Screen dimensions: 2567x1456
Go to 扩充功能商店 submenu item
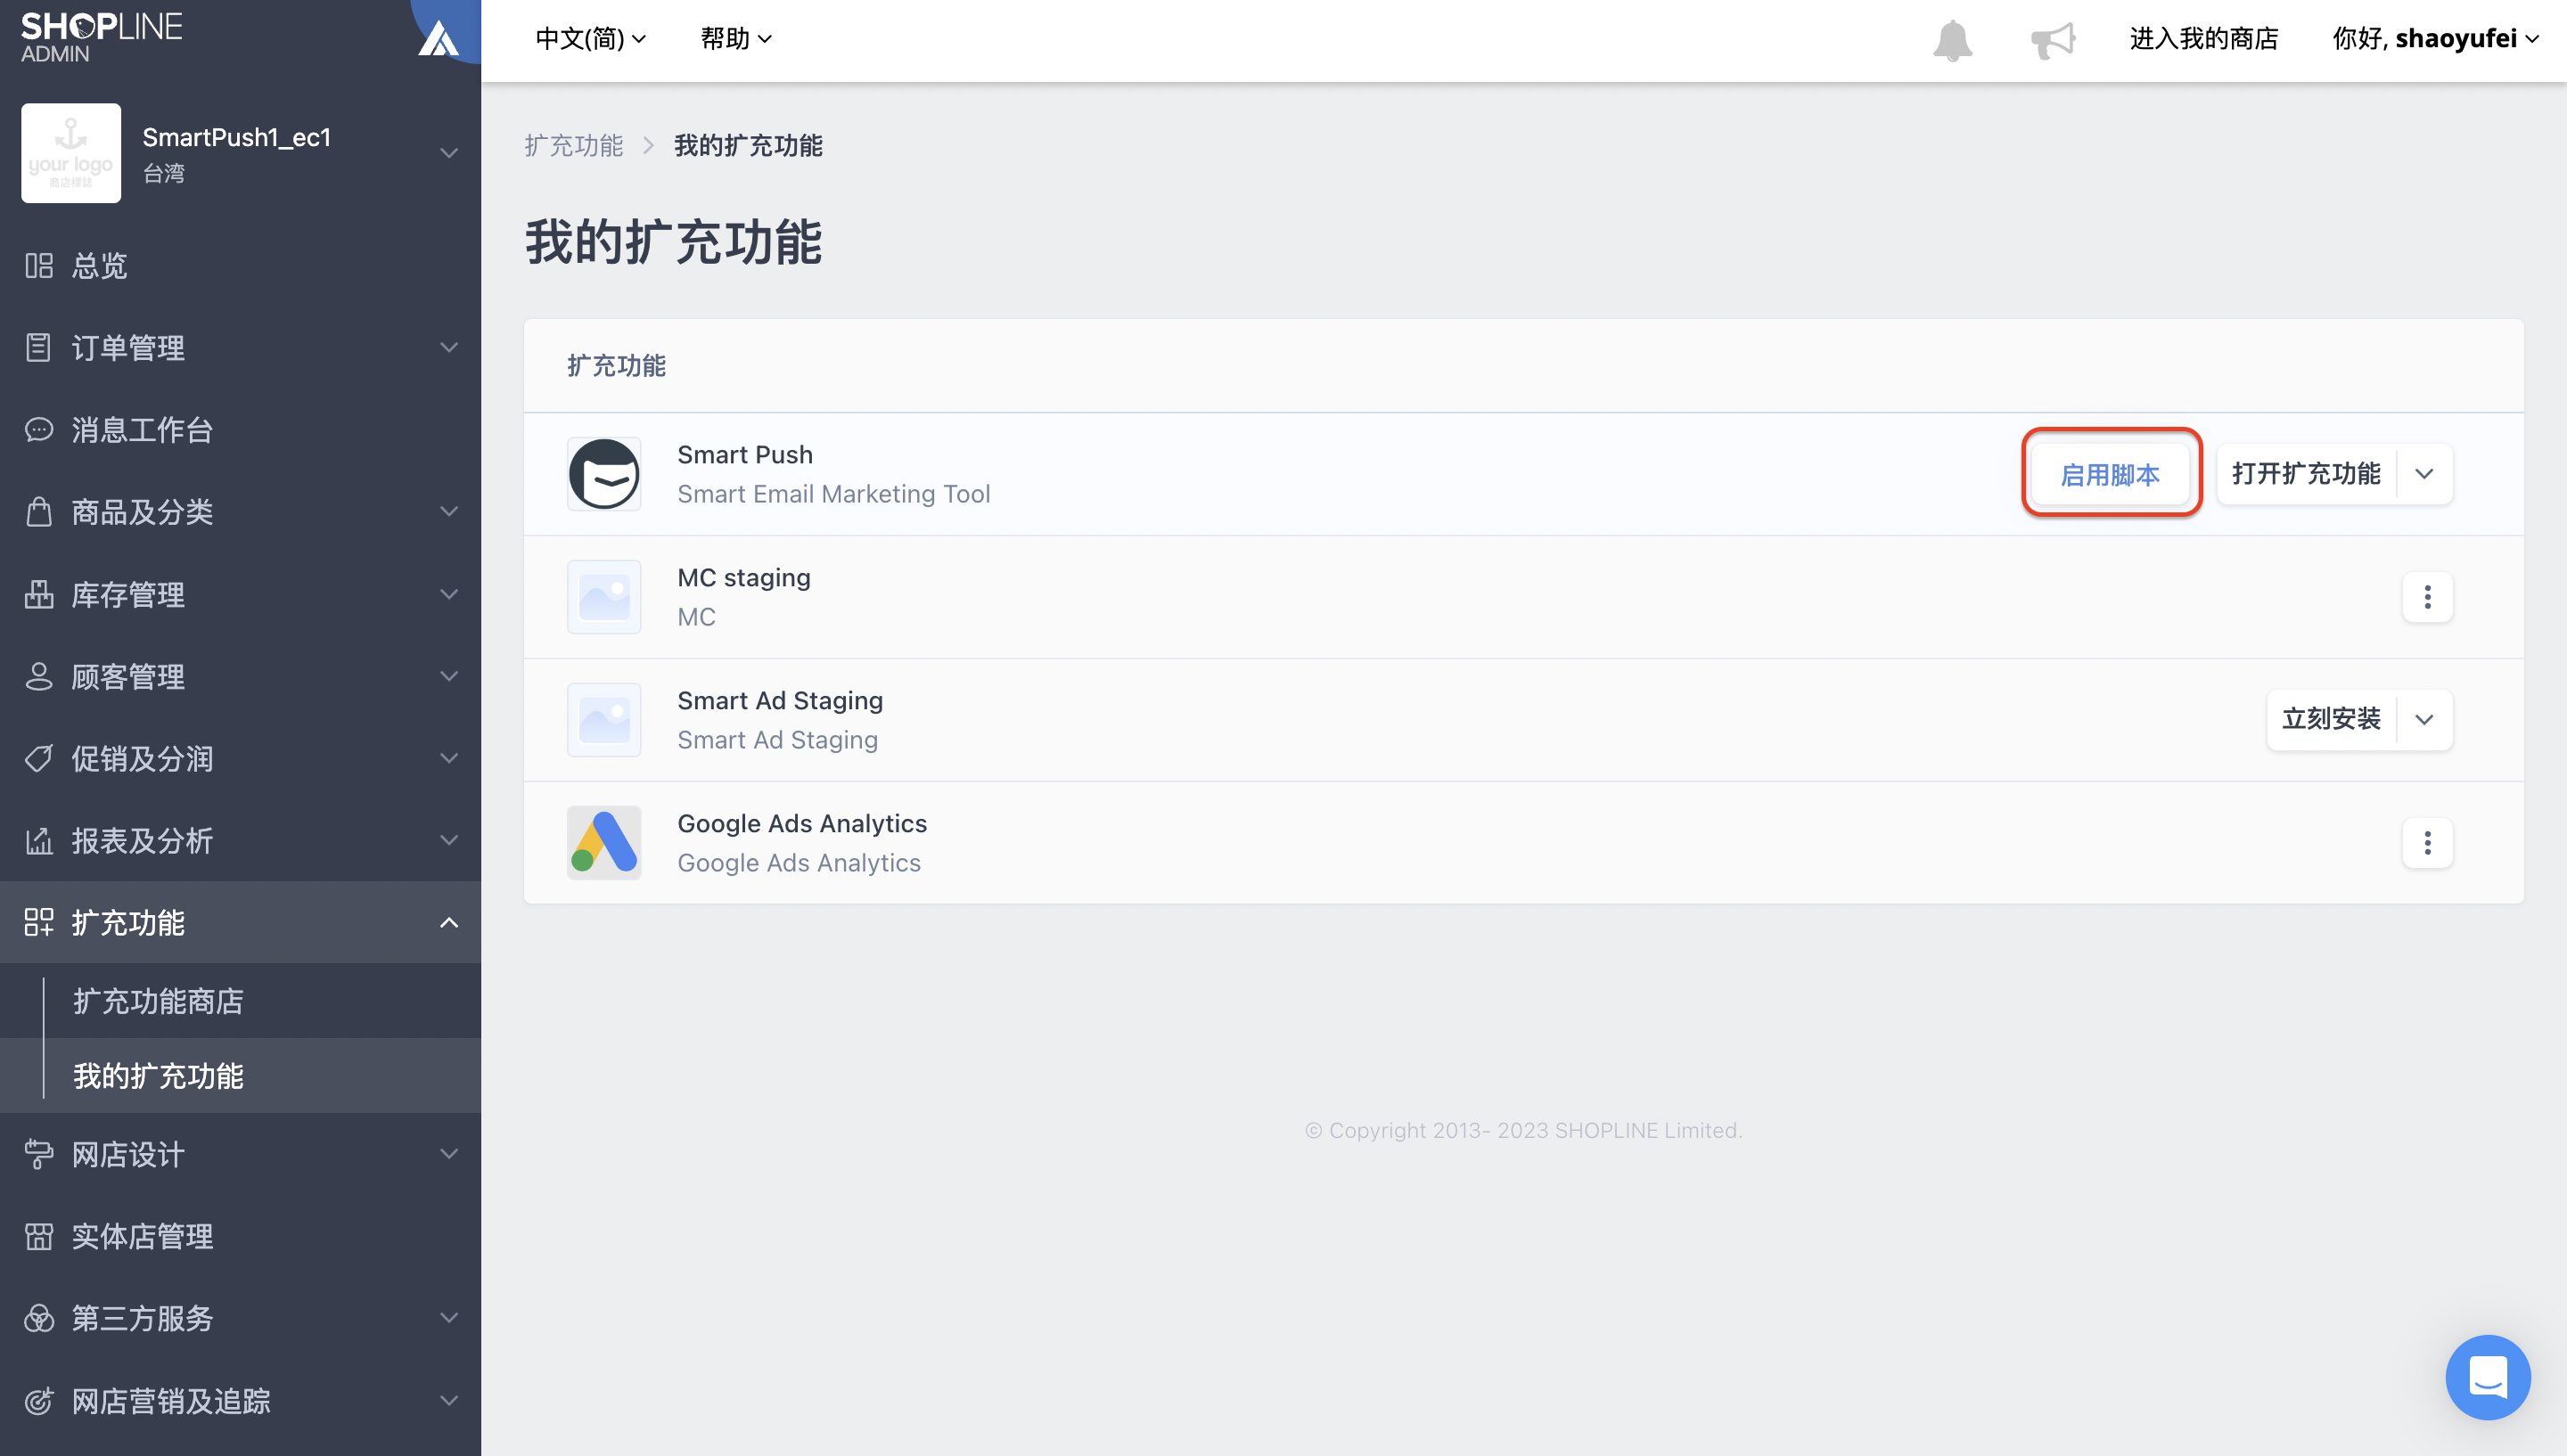158,1001
